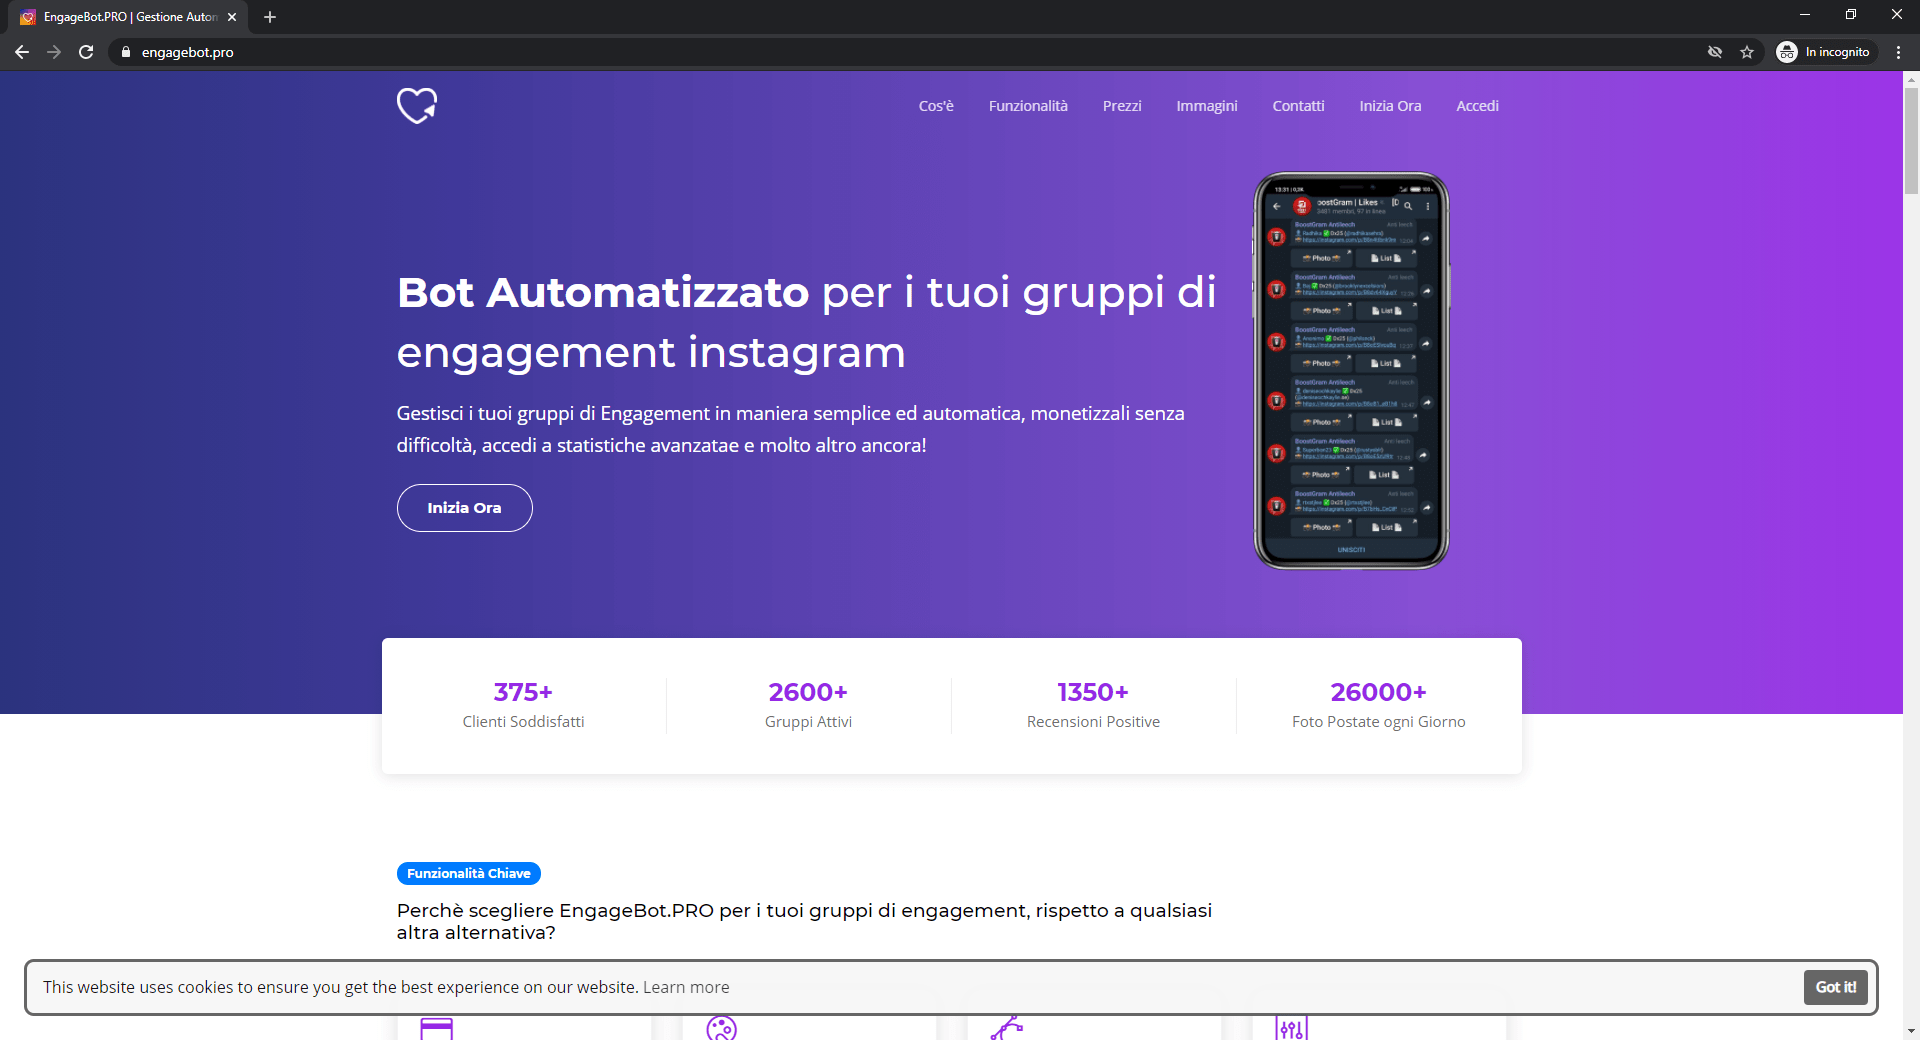Click the padlock icon in the address bar
The height and width of the screenshot is (1040, 1920).
click(125, 52)
